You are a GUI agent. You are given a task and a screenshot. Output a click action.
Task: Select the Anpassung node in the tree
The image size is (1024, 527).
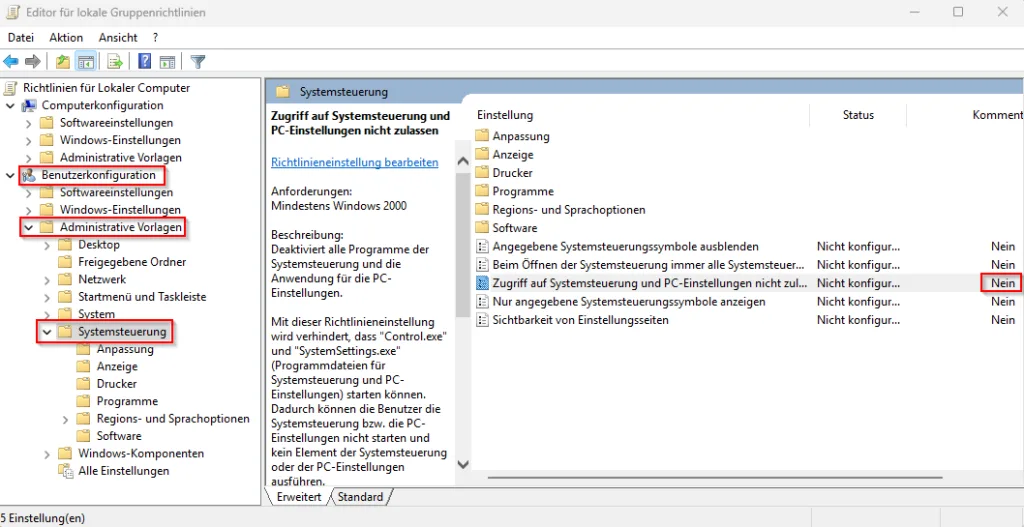(125, 349)
